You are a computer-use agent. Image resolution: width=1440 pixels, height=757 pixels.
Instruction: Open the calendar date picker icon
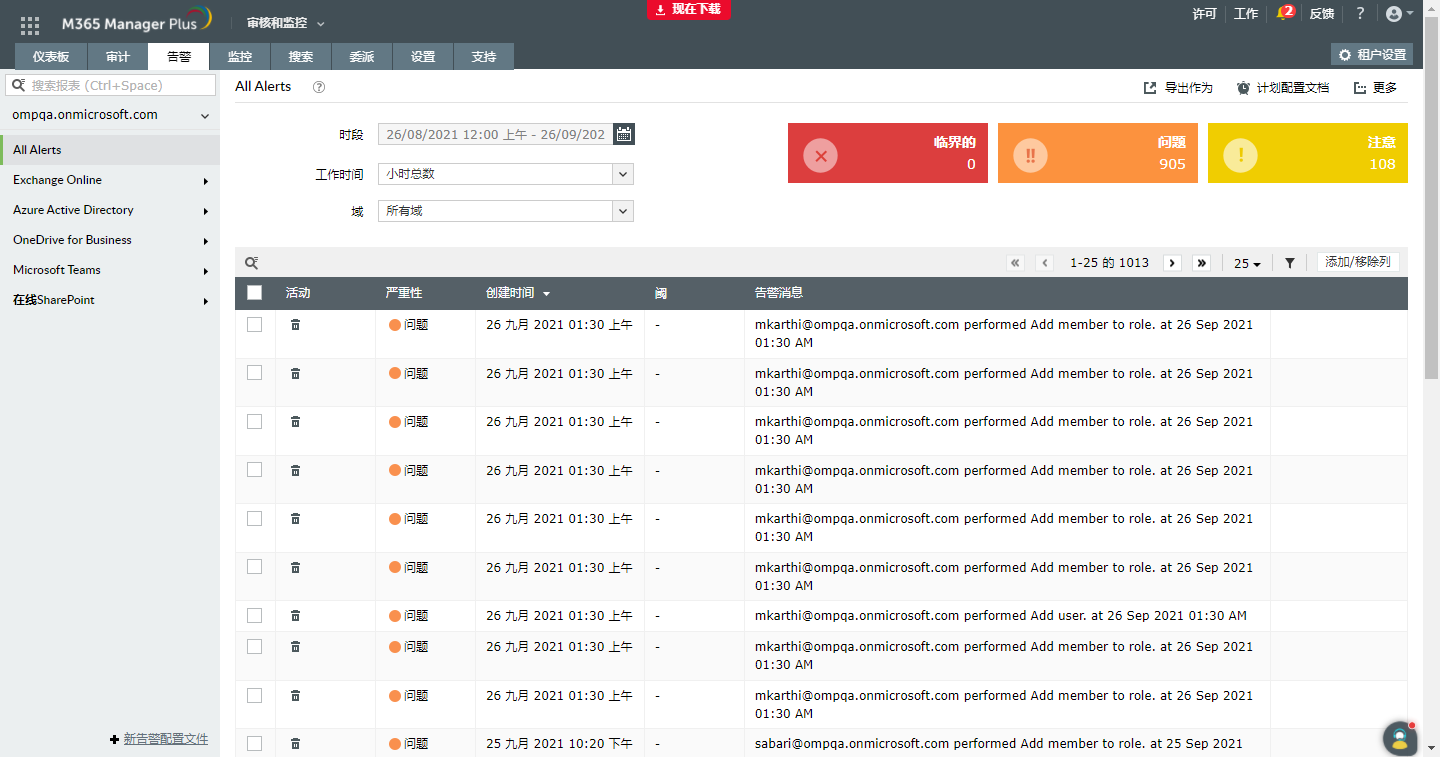pos(623,134)
